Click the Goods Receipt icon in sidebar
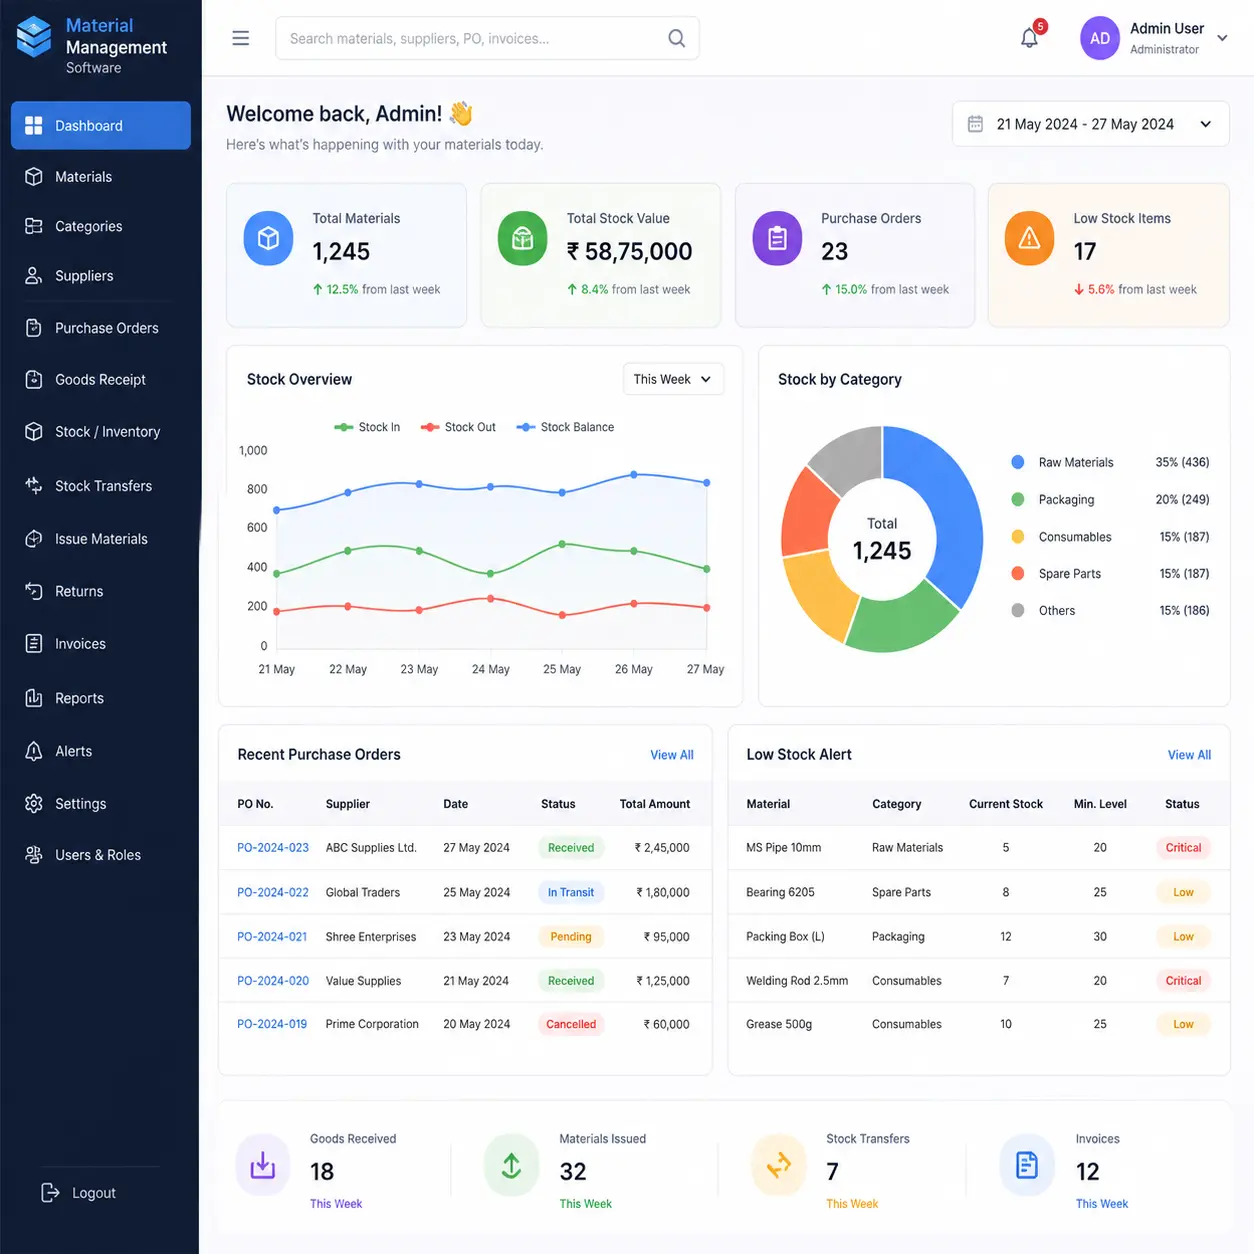The image size is (1254, 1254). click(x=34, y=379)
